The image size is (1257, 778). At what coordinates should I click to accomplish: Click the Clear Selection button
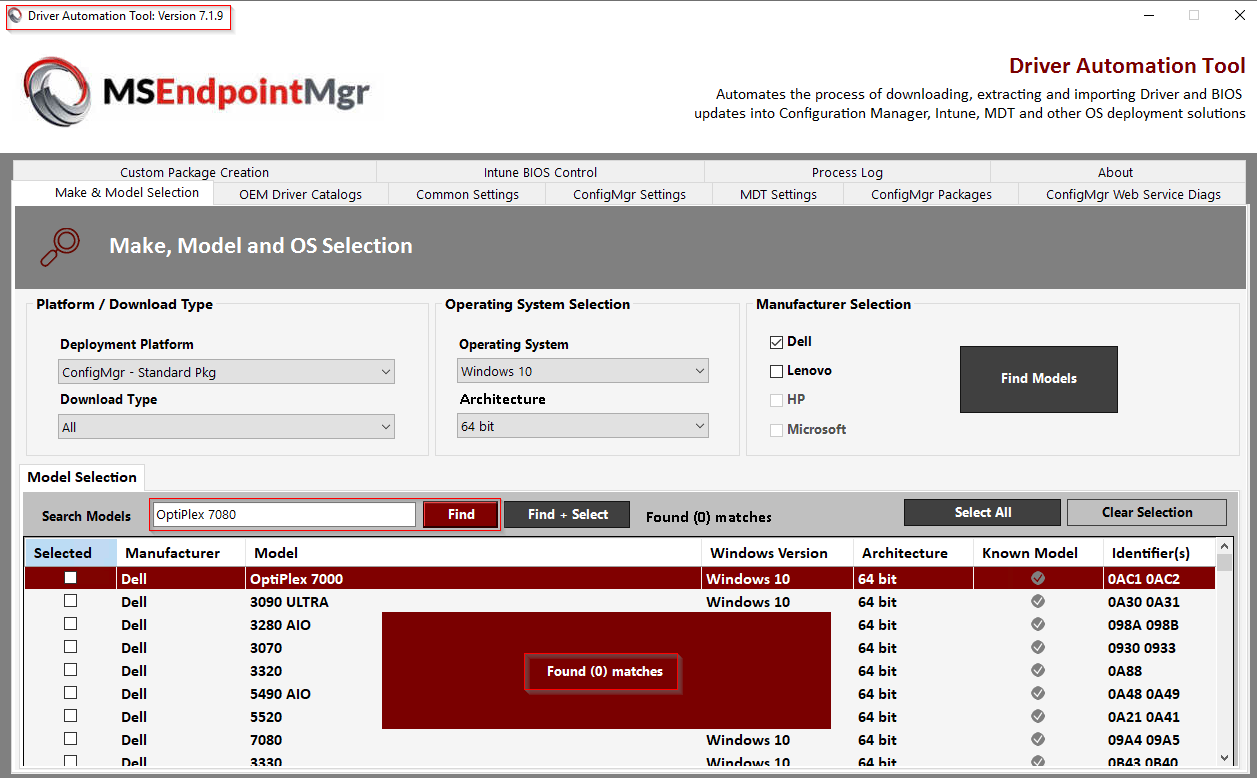[x=1147, y=512]
